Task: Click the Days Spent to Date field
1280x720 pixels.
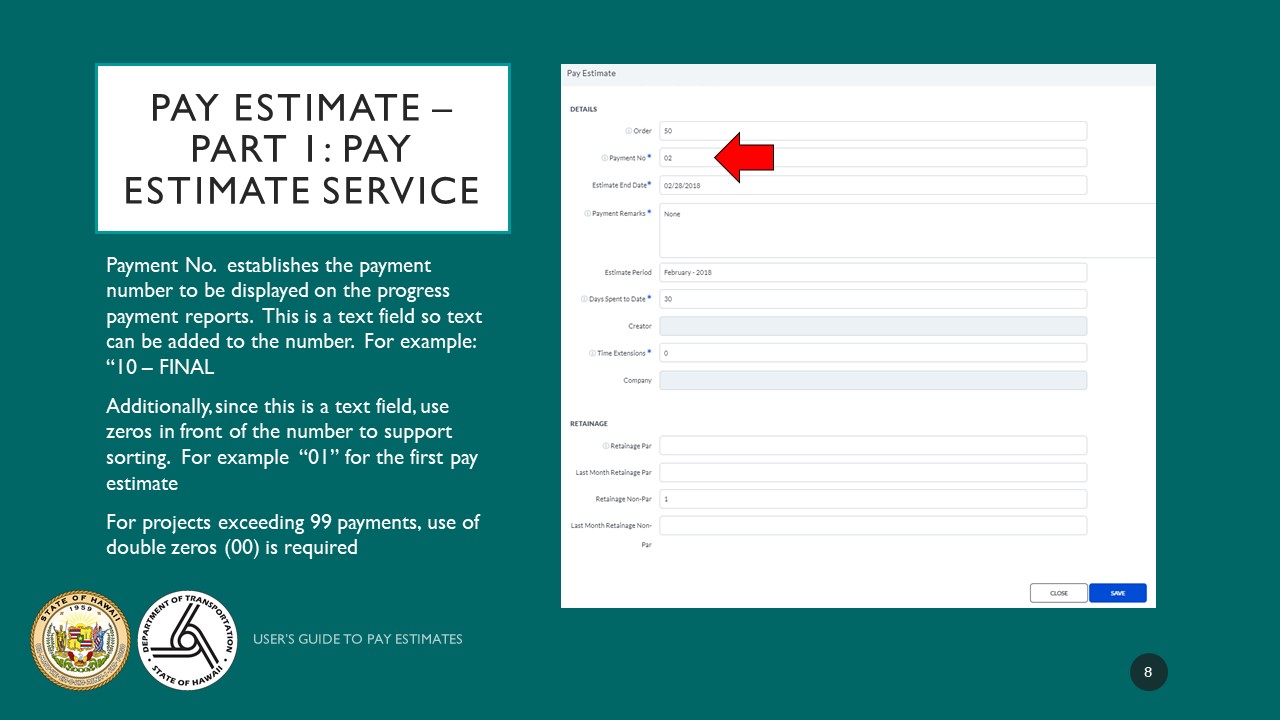Action: click(x=873, y=299)
